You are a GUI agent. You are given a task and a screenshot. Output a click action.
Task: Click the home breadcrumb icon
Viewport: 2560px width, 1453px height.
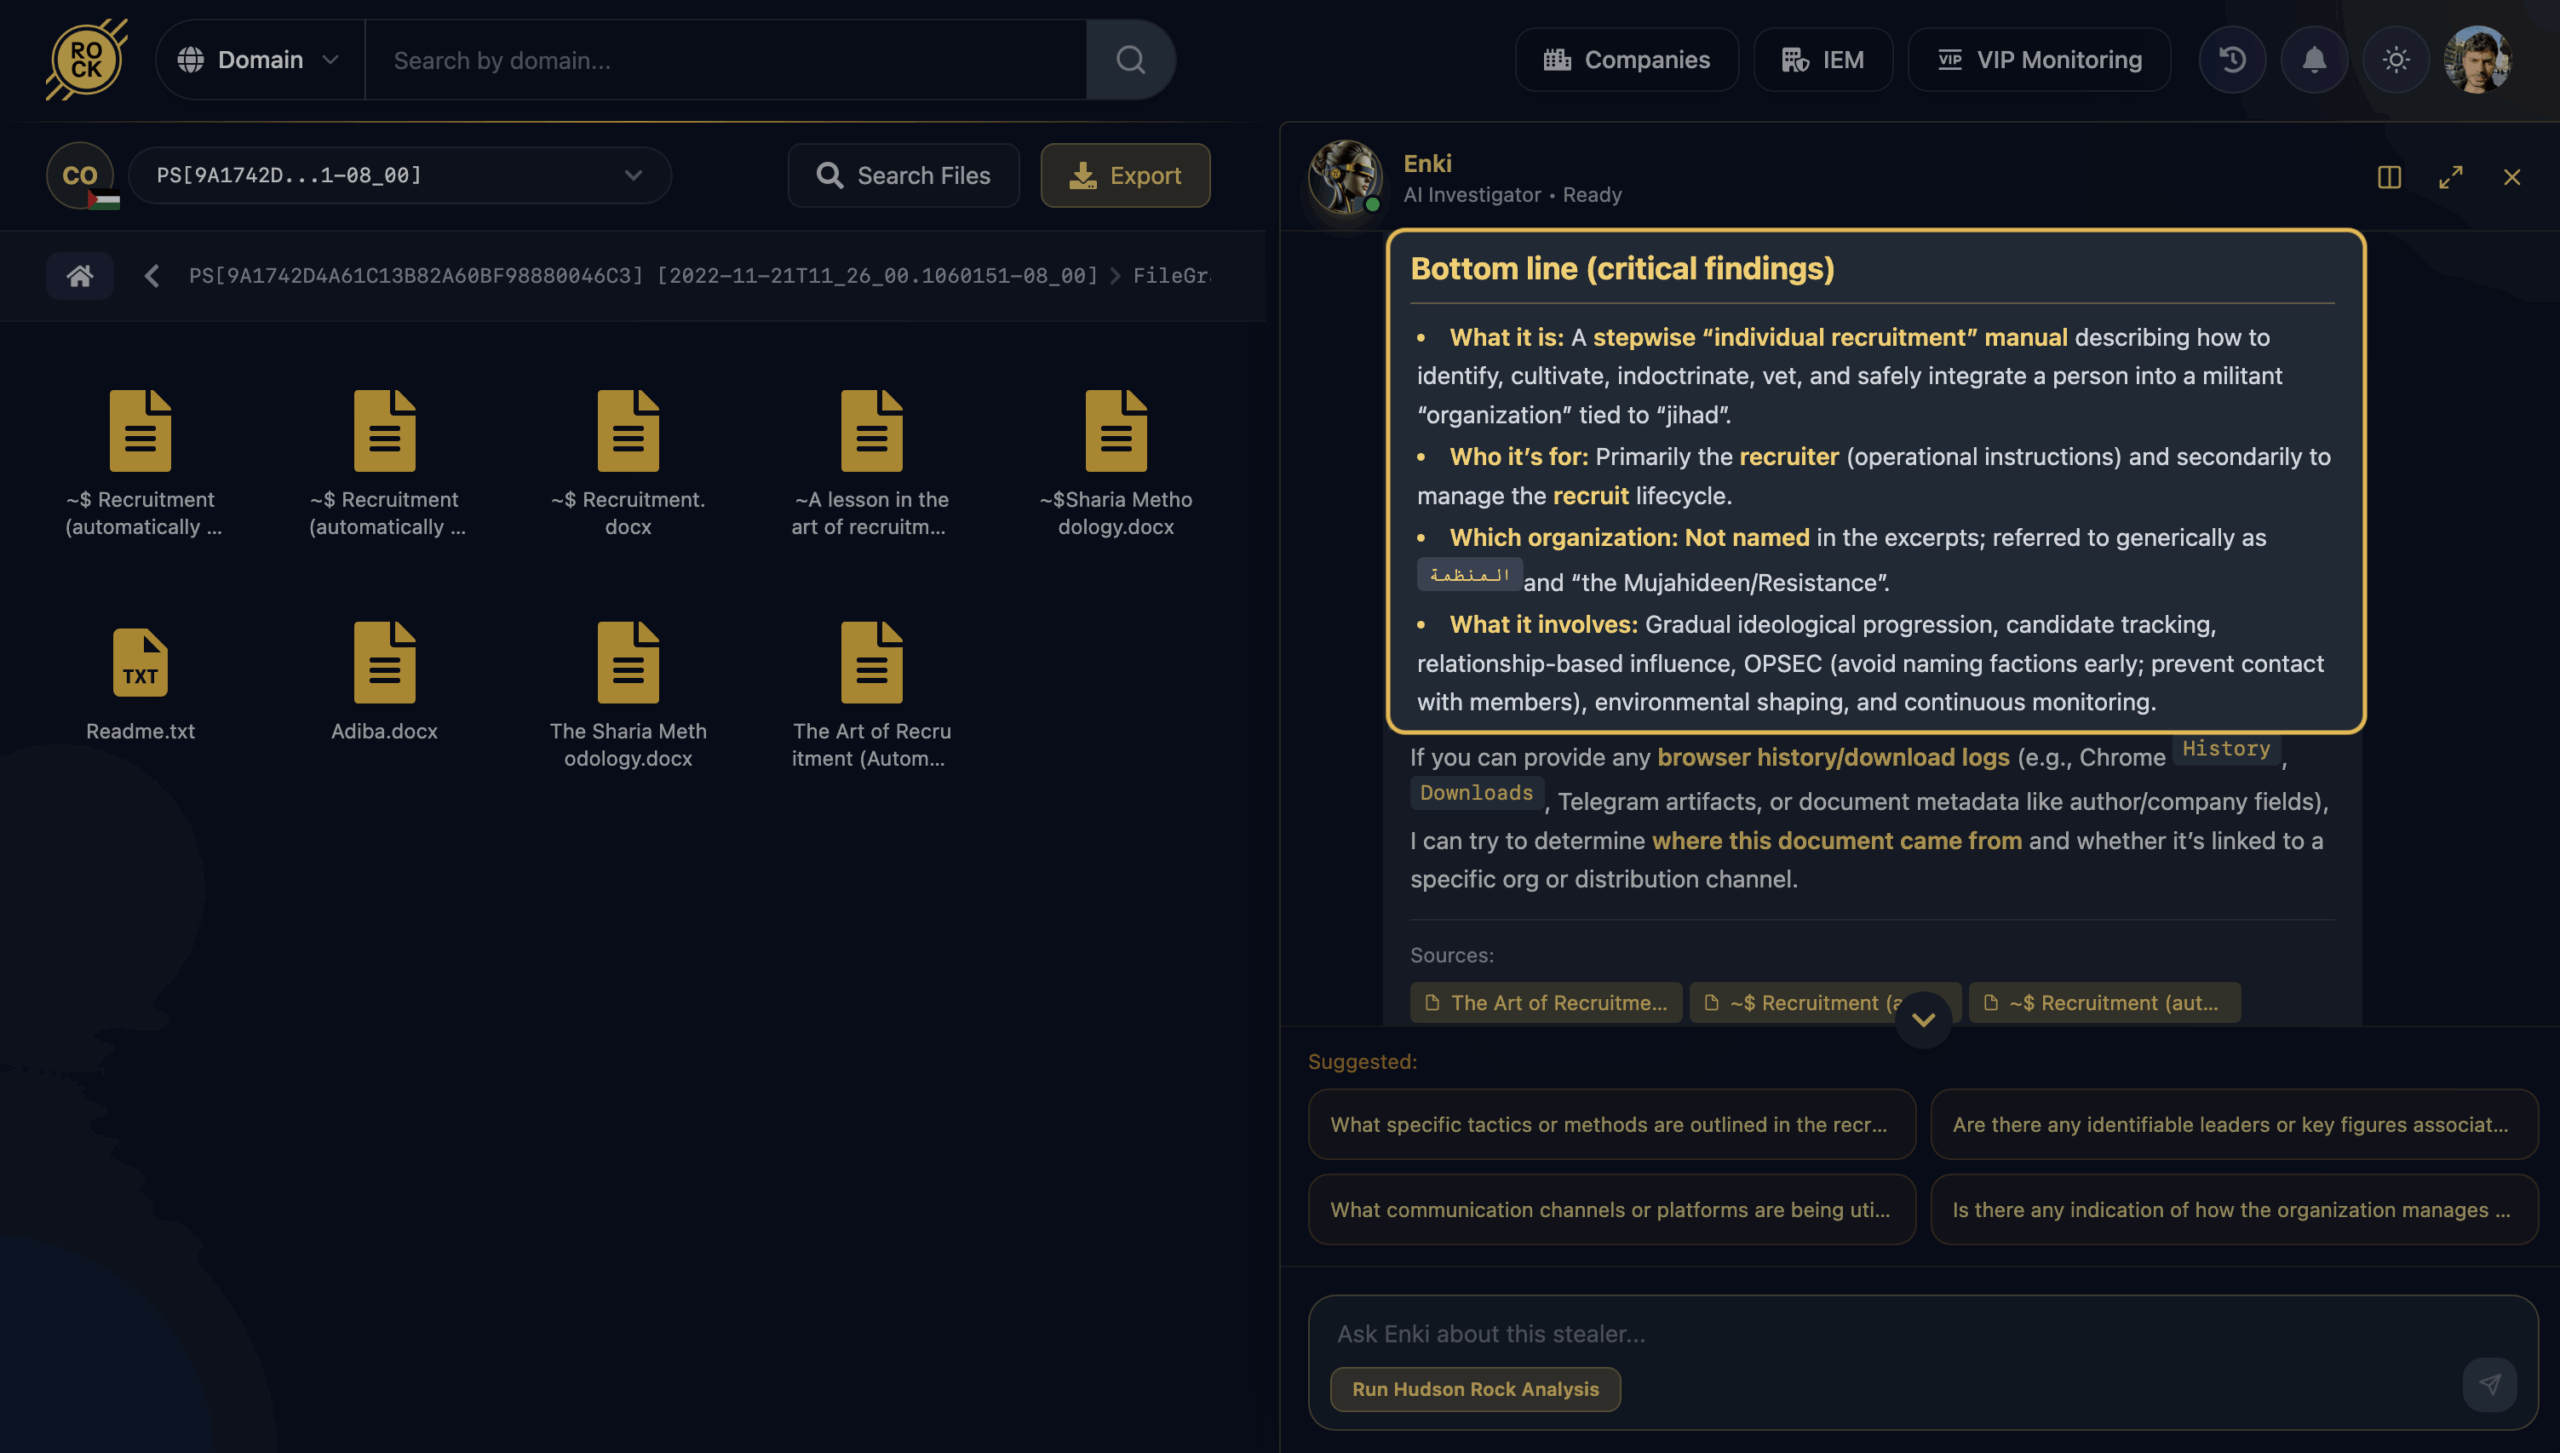[x=80, y=275]
